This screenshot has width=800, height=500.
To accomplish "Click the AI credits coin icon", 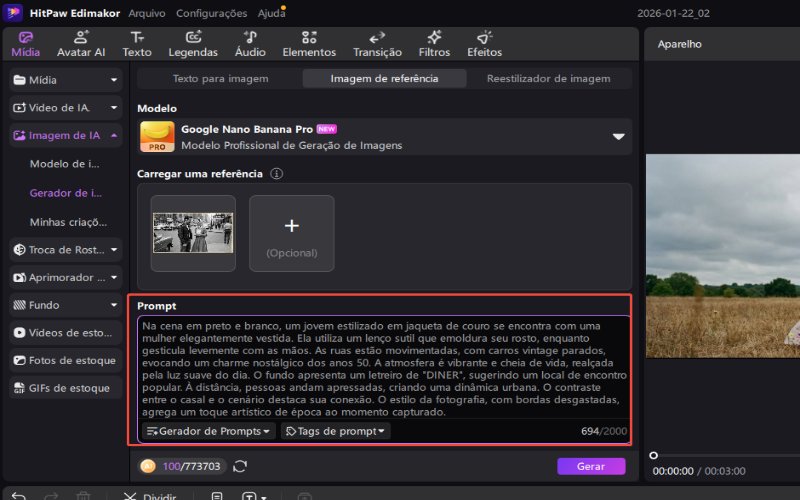I will point(148,466).
